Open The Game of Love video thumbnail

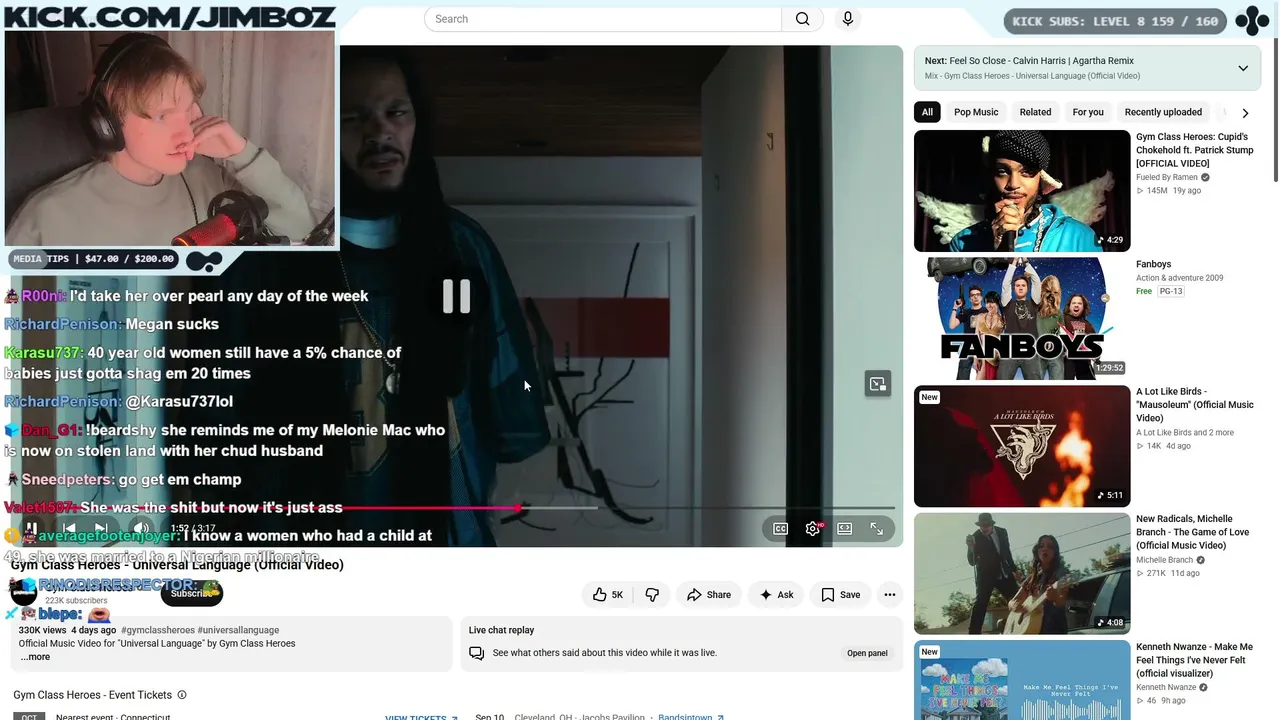tap(1022, 574)
